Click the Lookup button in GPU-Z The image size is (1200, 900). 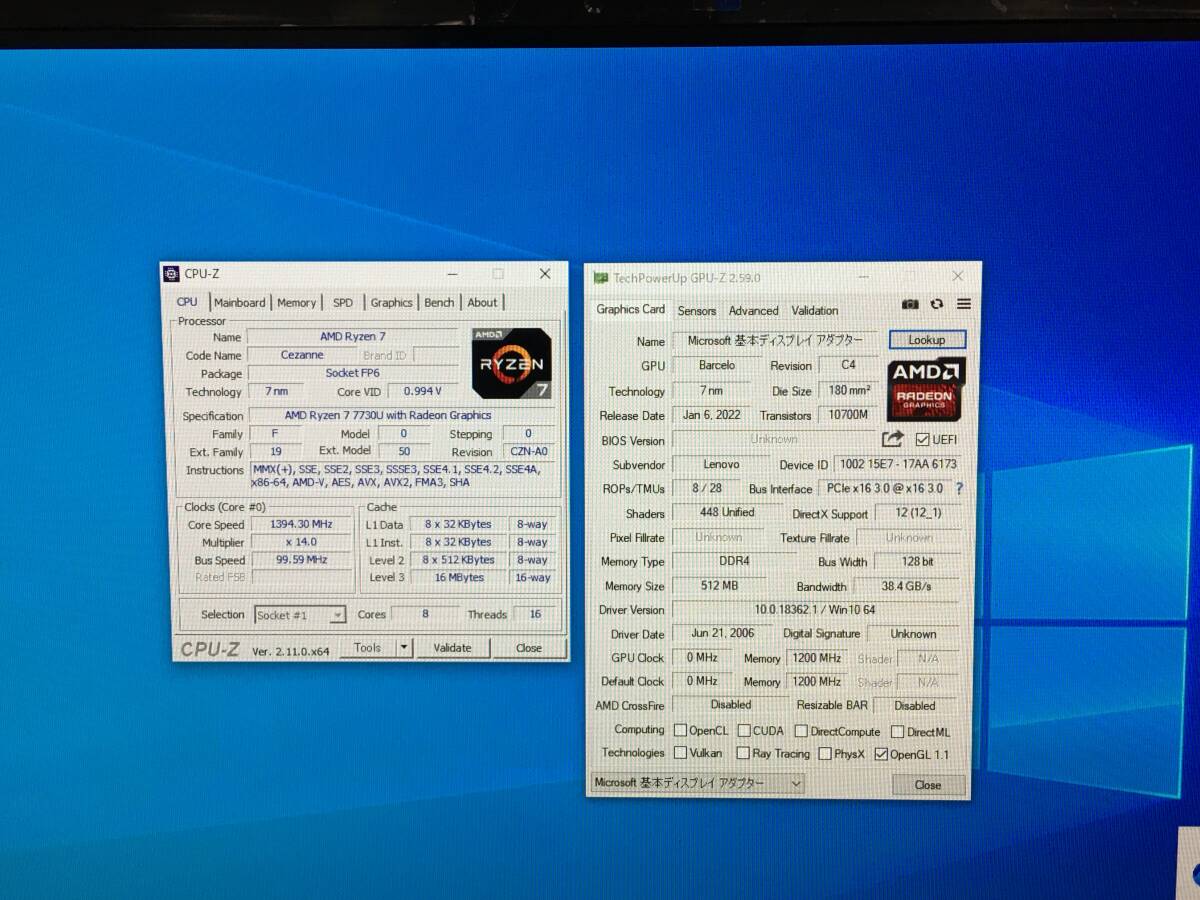[927, 340]
